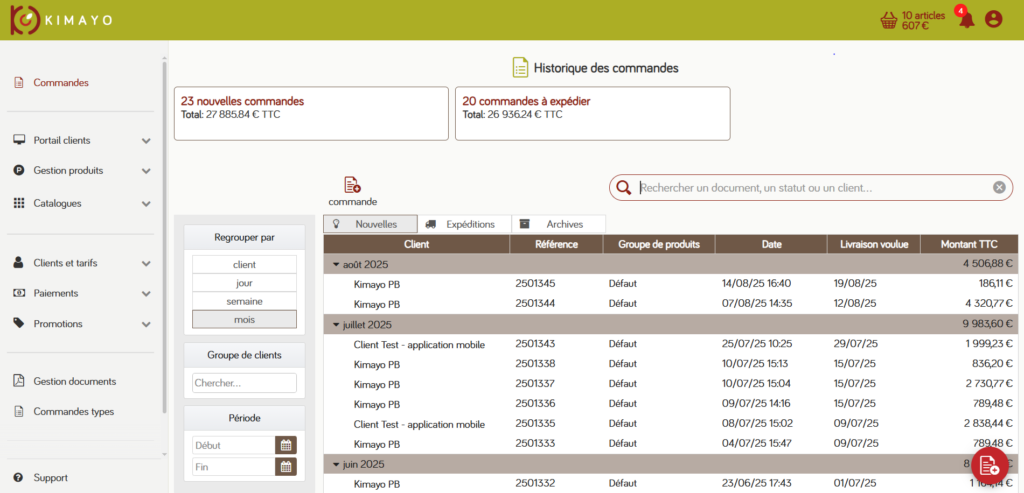Expand the Gestion produits chevron
This screenshot has width=1024, height=493.
146,171
